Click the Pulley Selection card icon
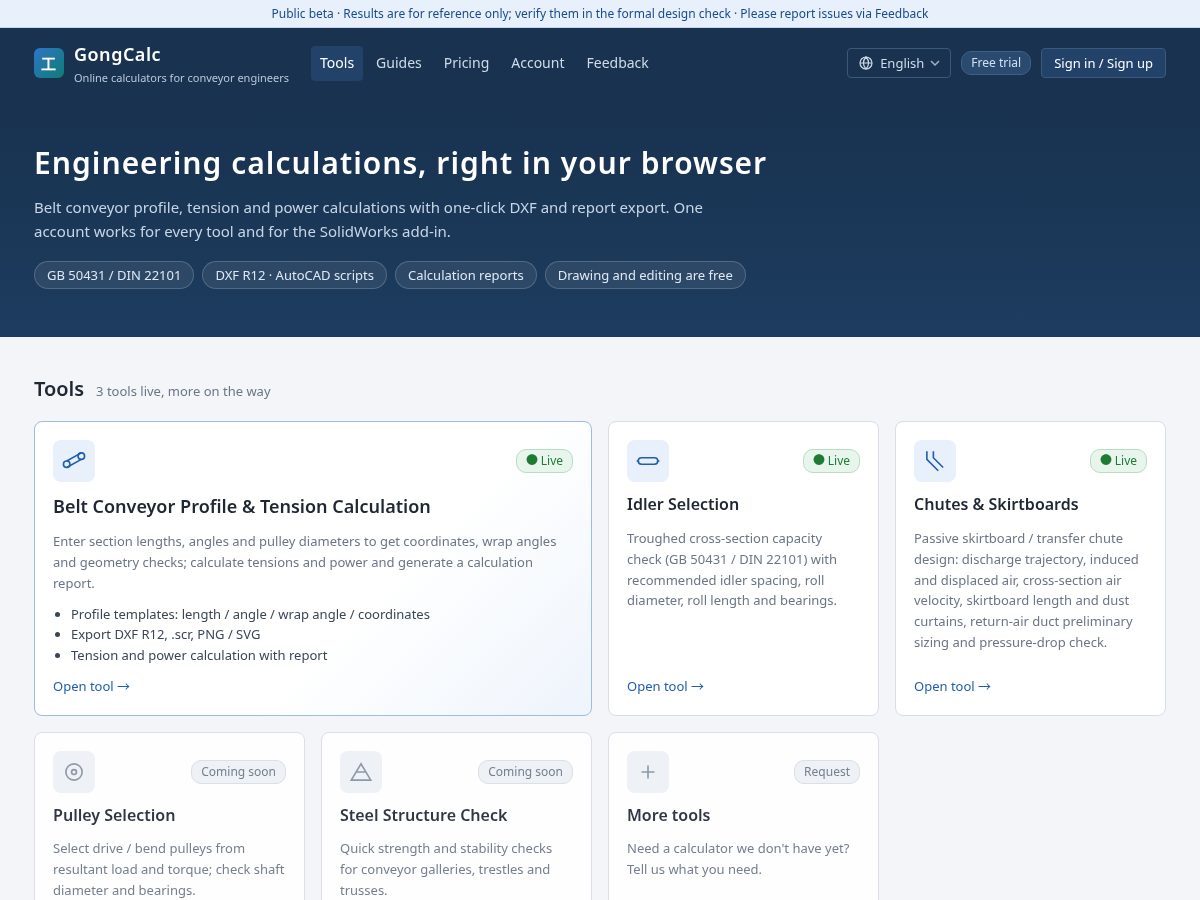1200x900 pixels. pyautogui.click(x=74, y=772)
